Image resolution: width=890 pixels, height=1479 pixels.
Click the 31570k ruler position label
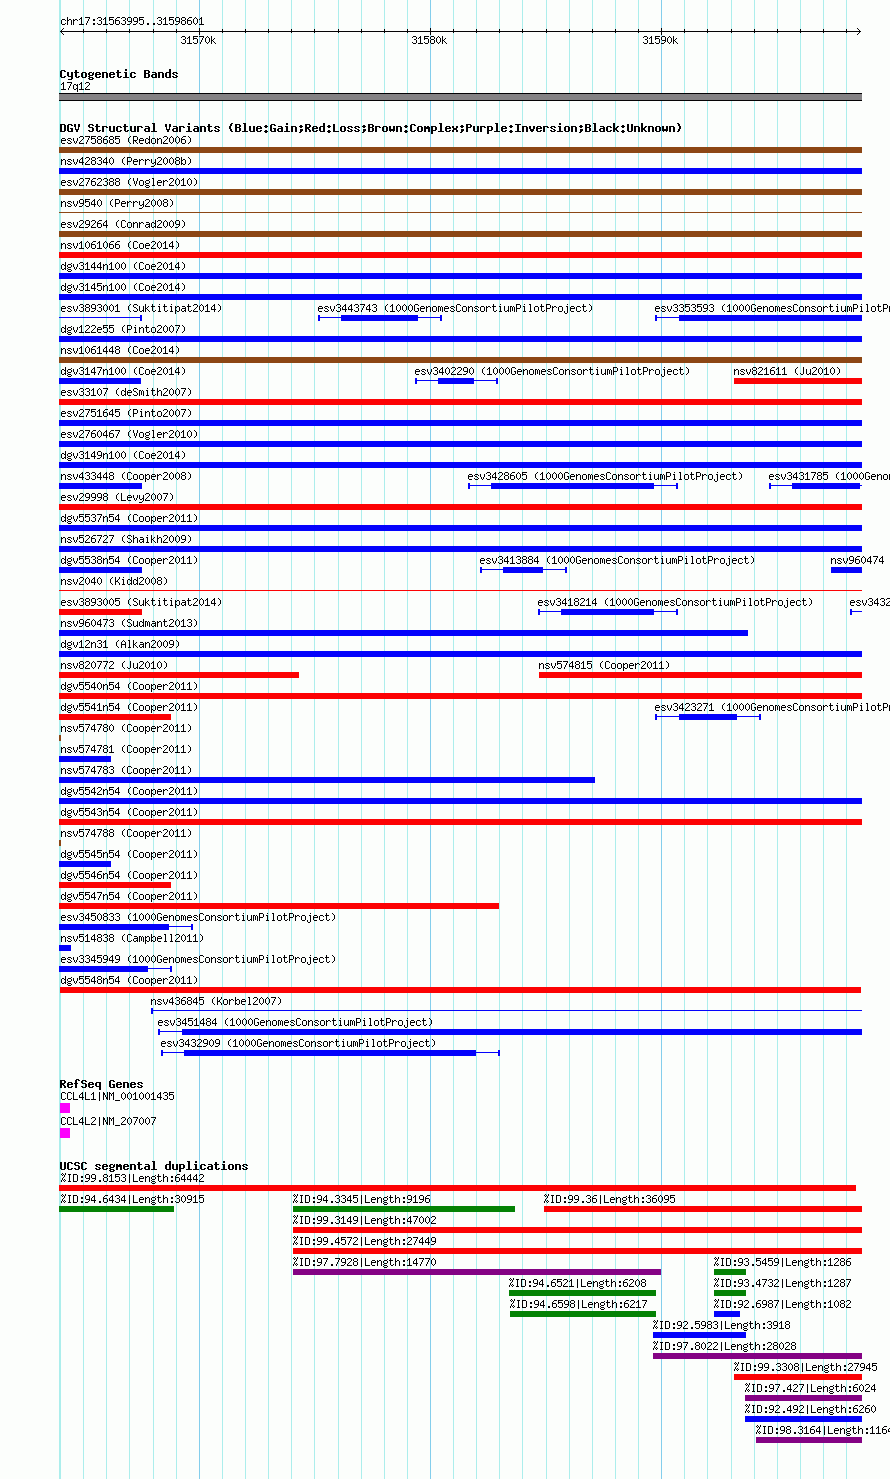198,40
